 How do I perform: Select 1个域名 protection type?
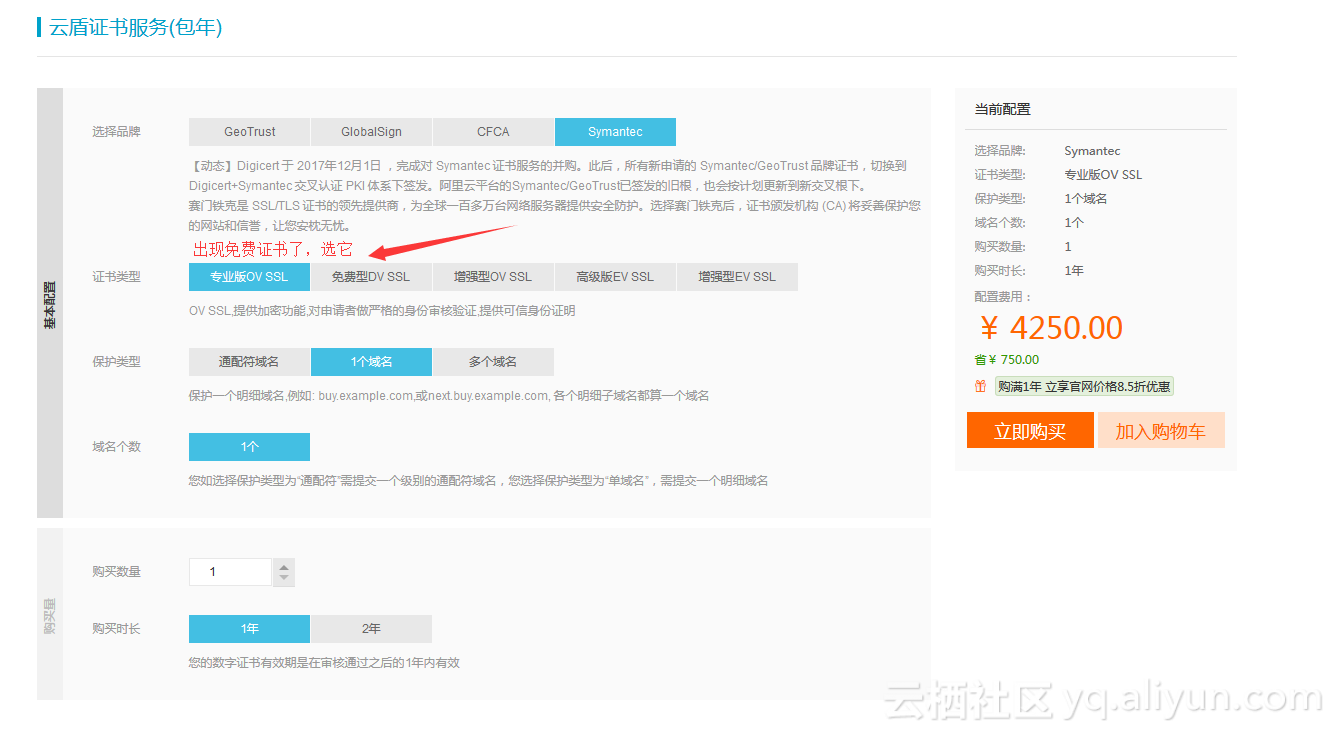pos(371,362)
